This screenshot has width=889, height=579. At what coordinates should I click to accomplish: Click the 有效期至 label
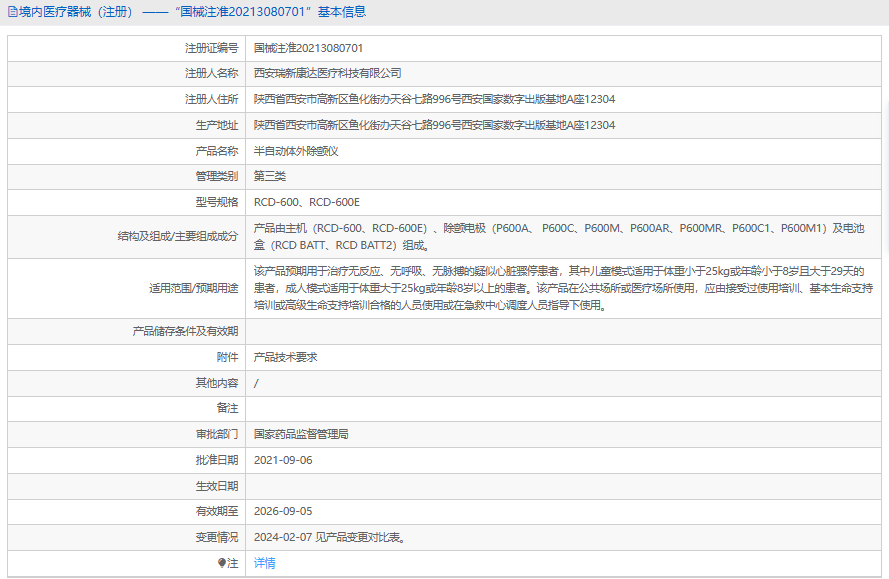click(217, 512)
